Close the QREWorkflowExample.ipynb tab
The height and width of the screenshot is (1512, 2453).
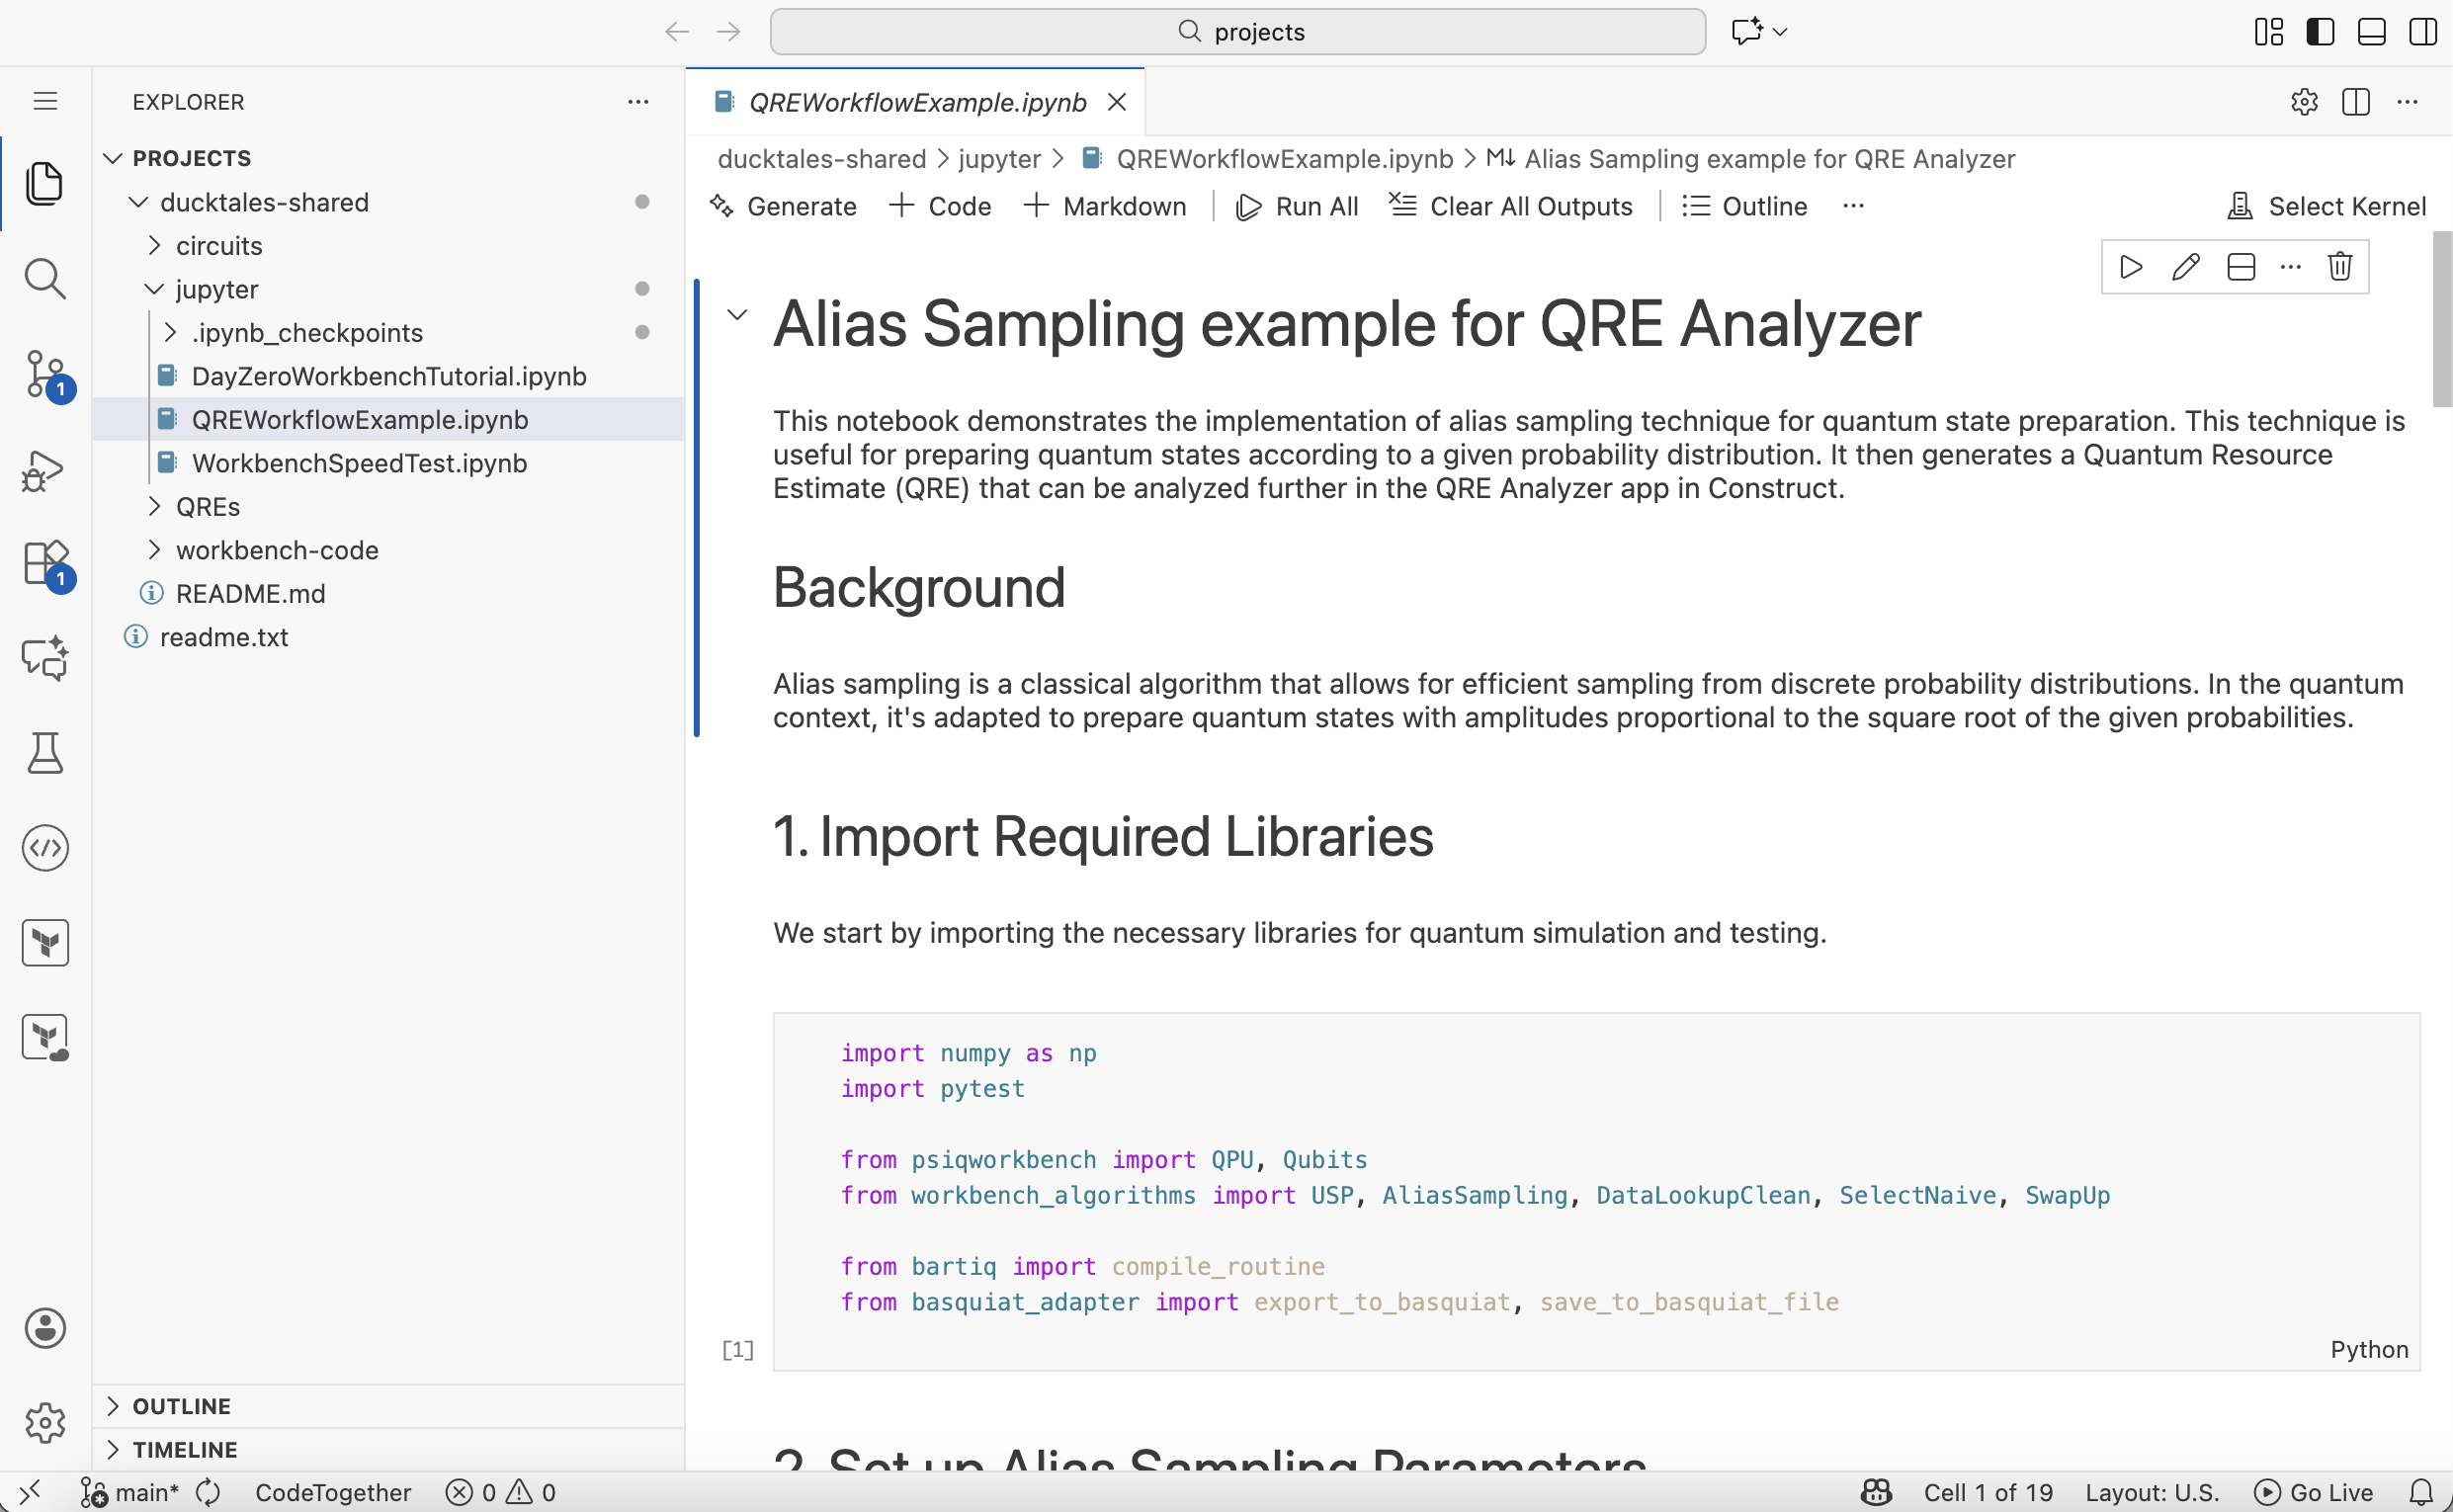(x=1117, y=102)
